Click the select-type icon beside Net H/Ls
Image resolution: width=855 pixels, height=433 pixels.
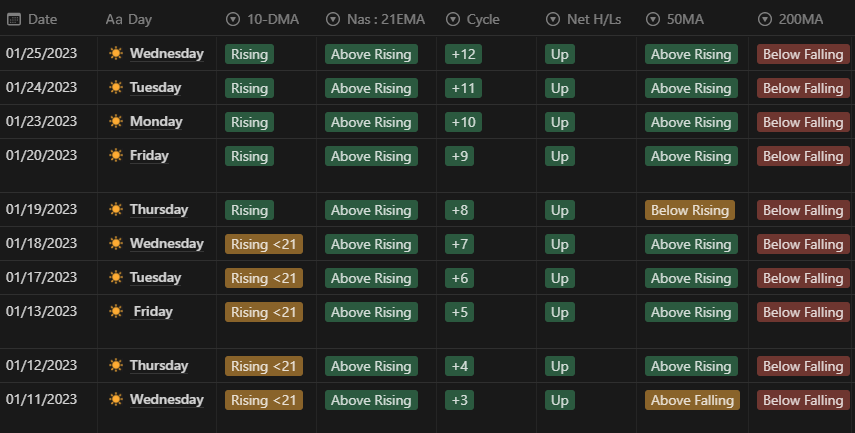553,20
